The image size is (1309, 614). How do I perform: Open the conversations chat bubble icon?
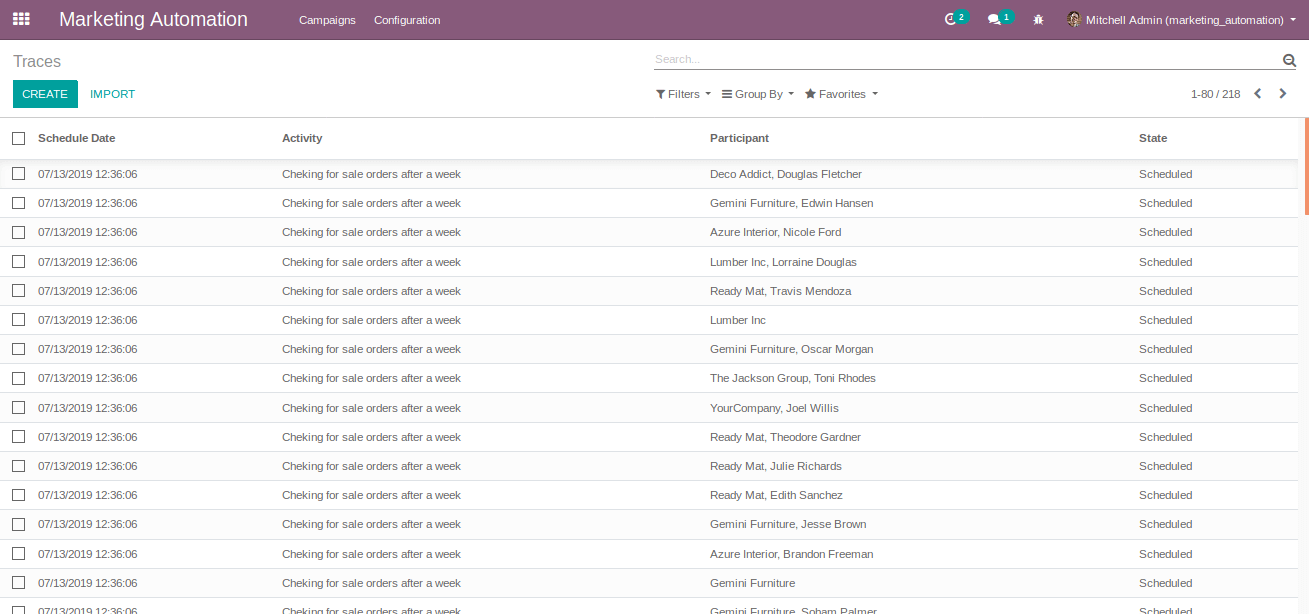pos(995,19)
